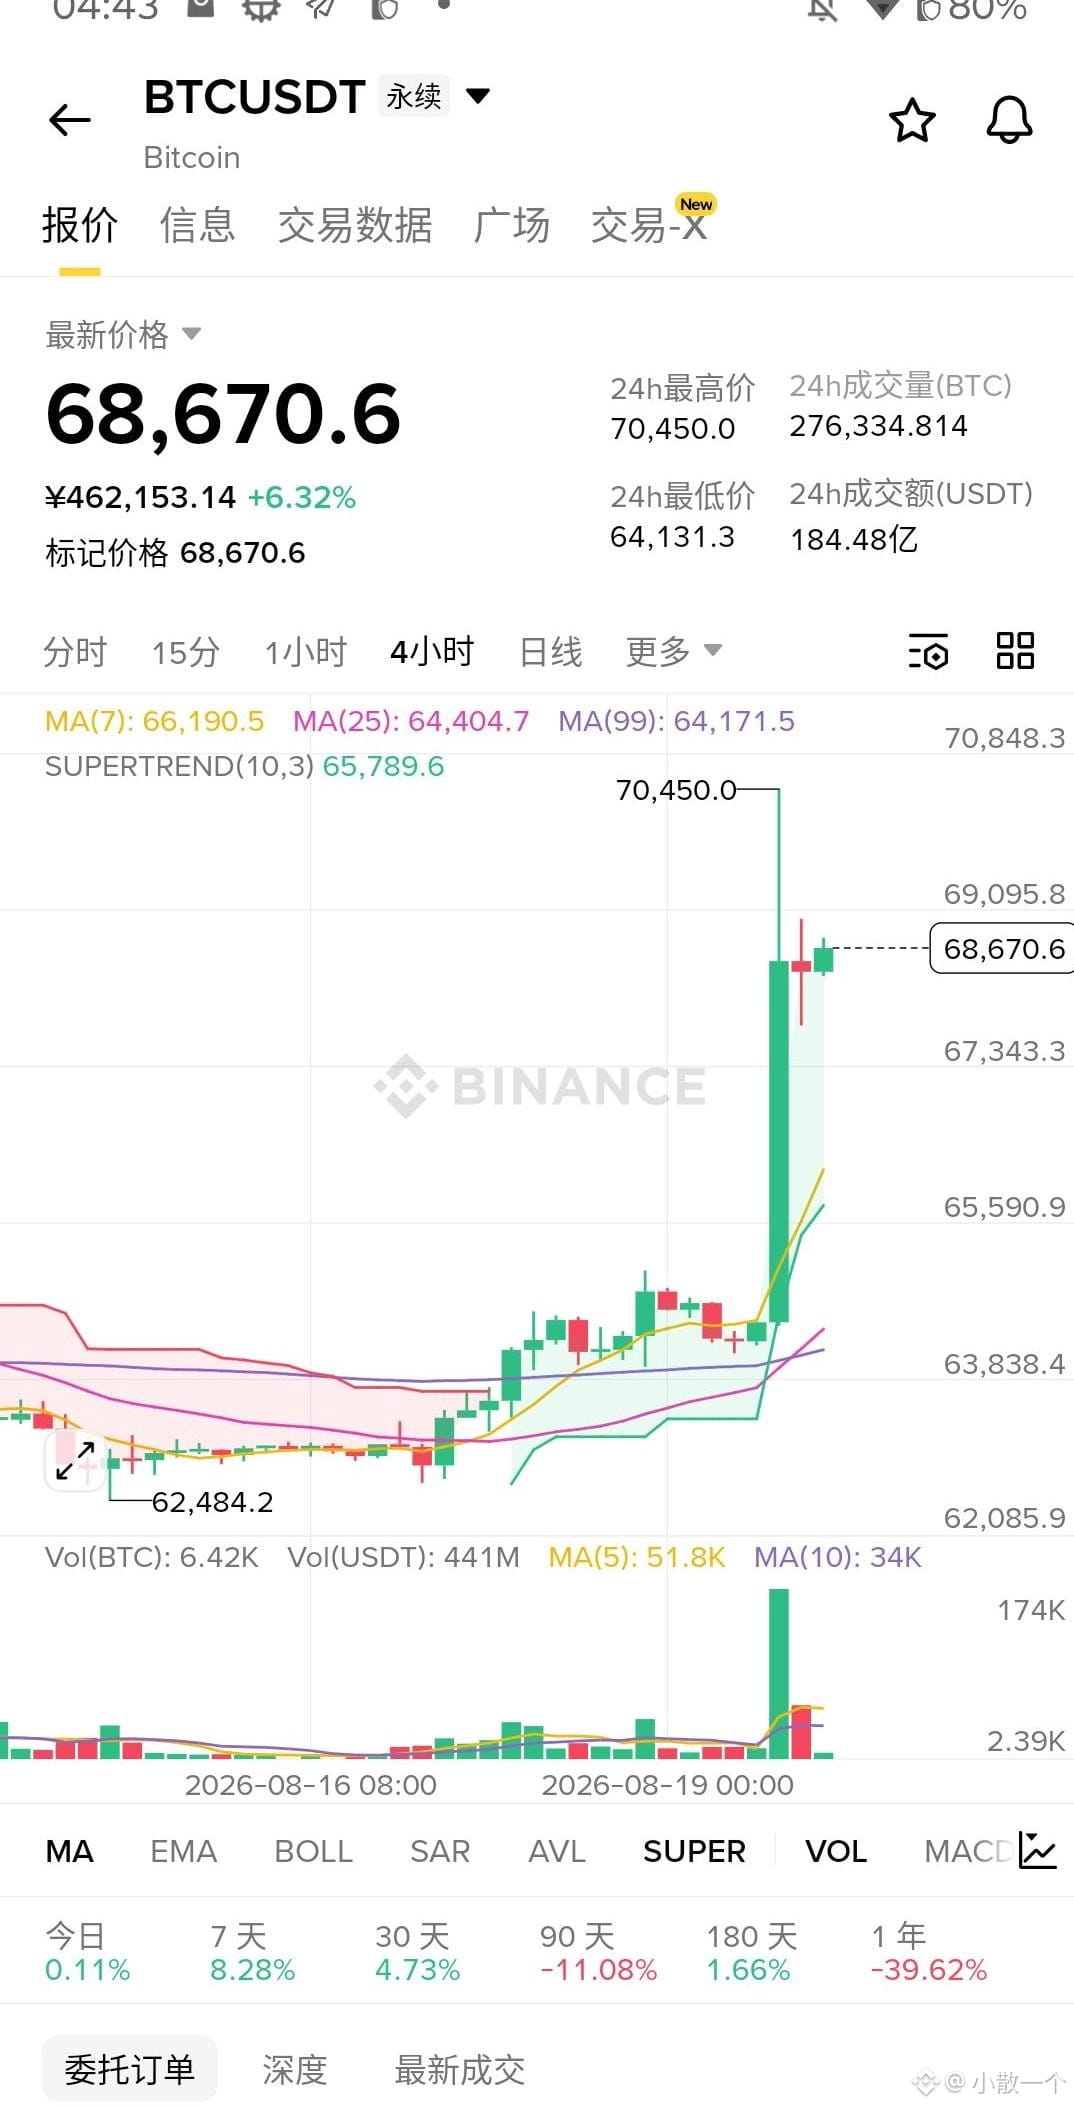Tap the large 68,670.6 latest price
The height and width of the screenshot is (2108, 1074).
coord(223,414)
